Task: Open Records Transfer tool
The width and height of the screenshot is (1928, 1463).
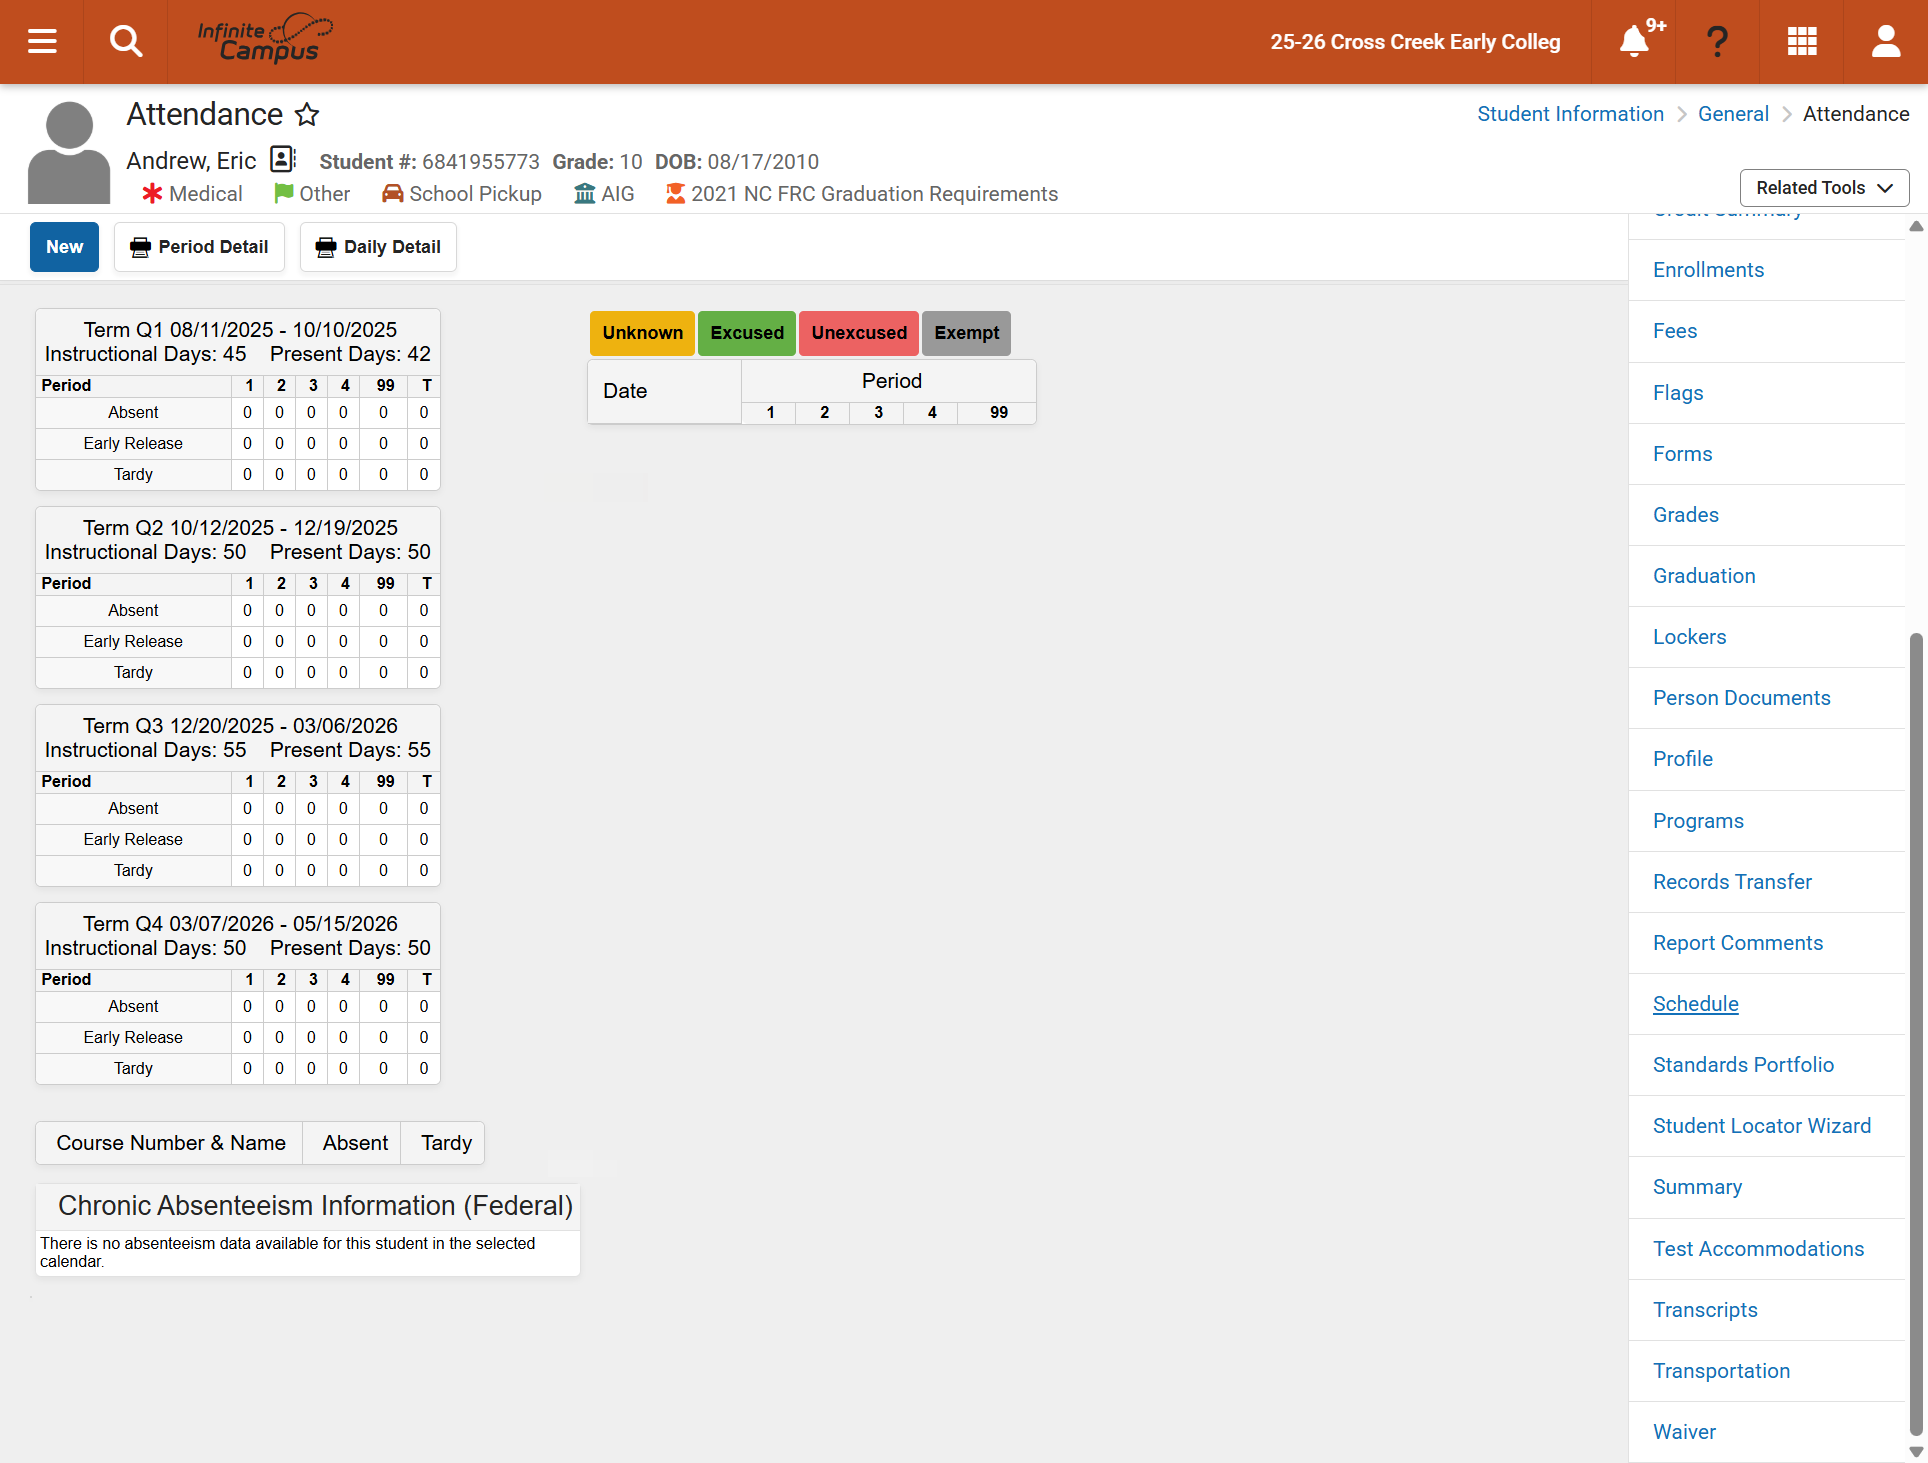Action: (x=1732, y=882)
